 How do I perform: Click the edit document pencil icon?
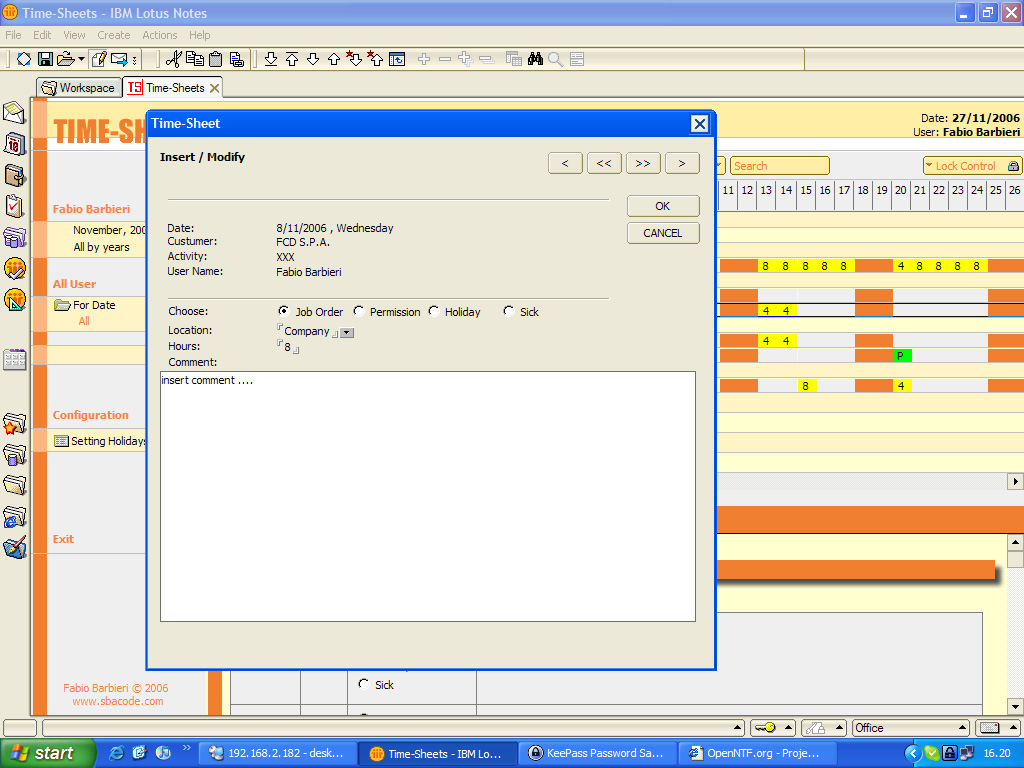click(x=99, y=59)
